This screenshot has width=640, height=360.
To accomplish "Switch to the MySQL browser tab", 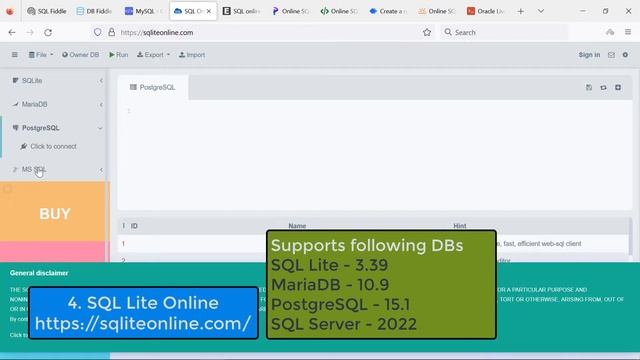I will pyautogui.click(x=144, y=11).
